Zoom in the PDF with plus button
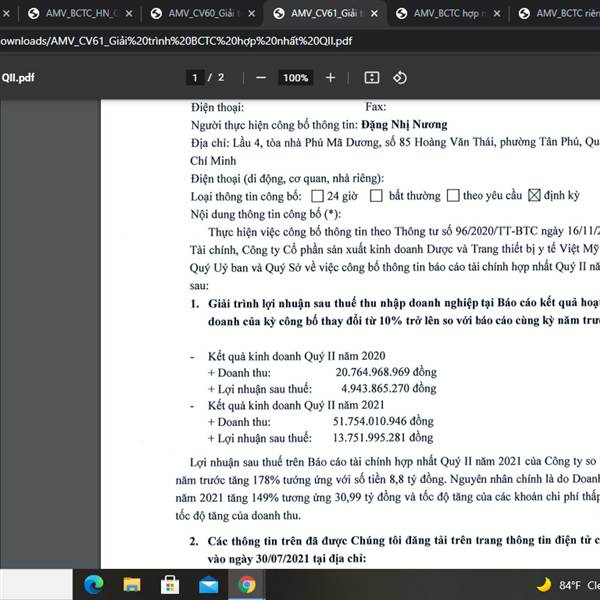The height and width of the screenshot is (600, 600). pyautogui.click(x=330, y=78)
